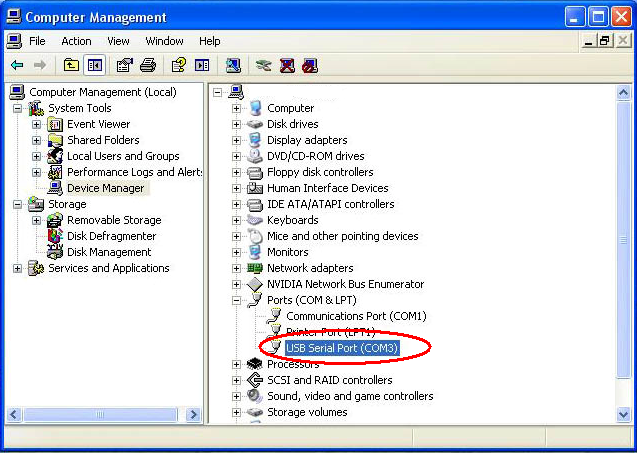Image resolution: width=637 pixels, height=453 pixels.
Task: Select NVIDIA Network Bus Enumerator
Action: tap(345, 284)
